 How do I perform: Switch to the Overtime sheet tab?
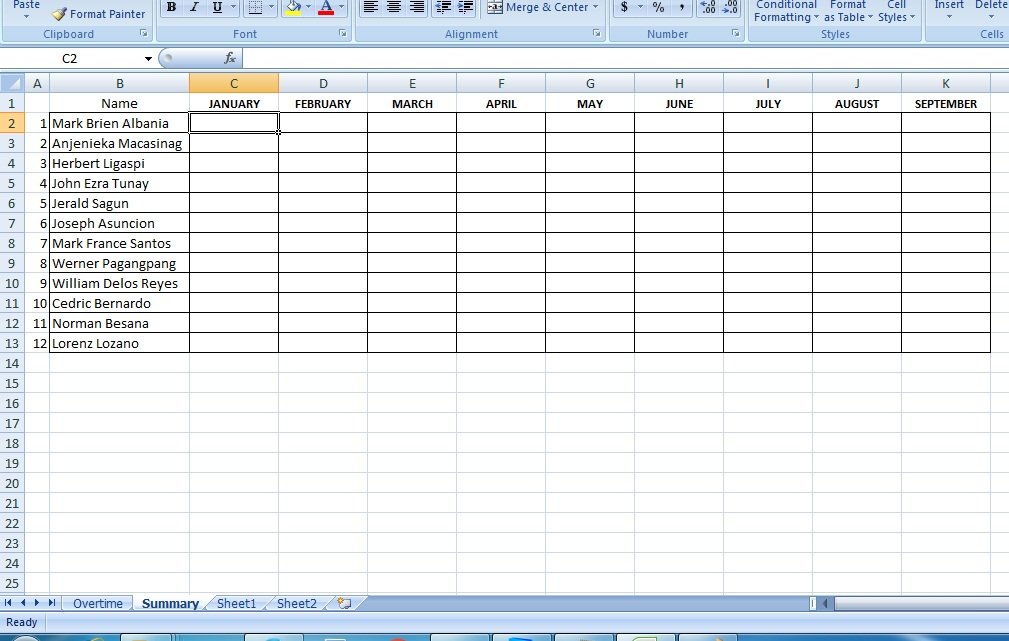(98, 603)
